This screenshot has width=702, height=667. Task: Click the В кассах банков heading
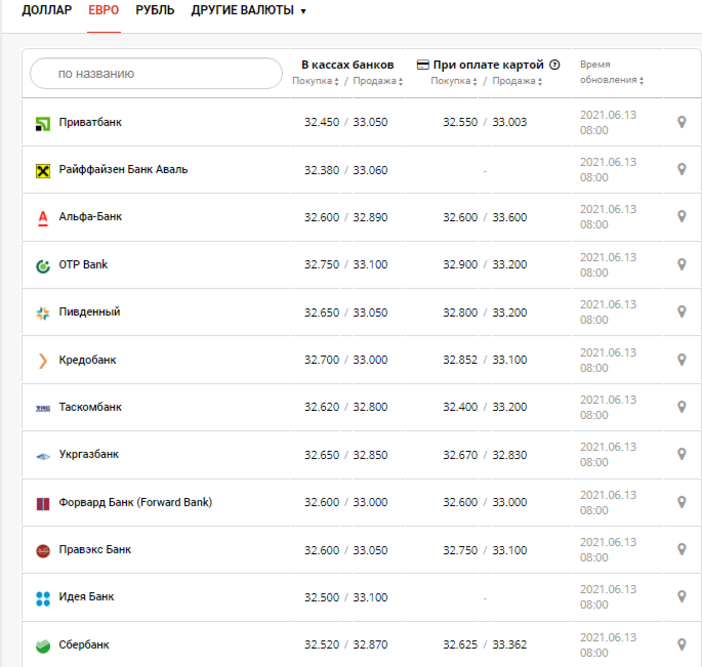(347, 65)
